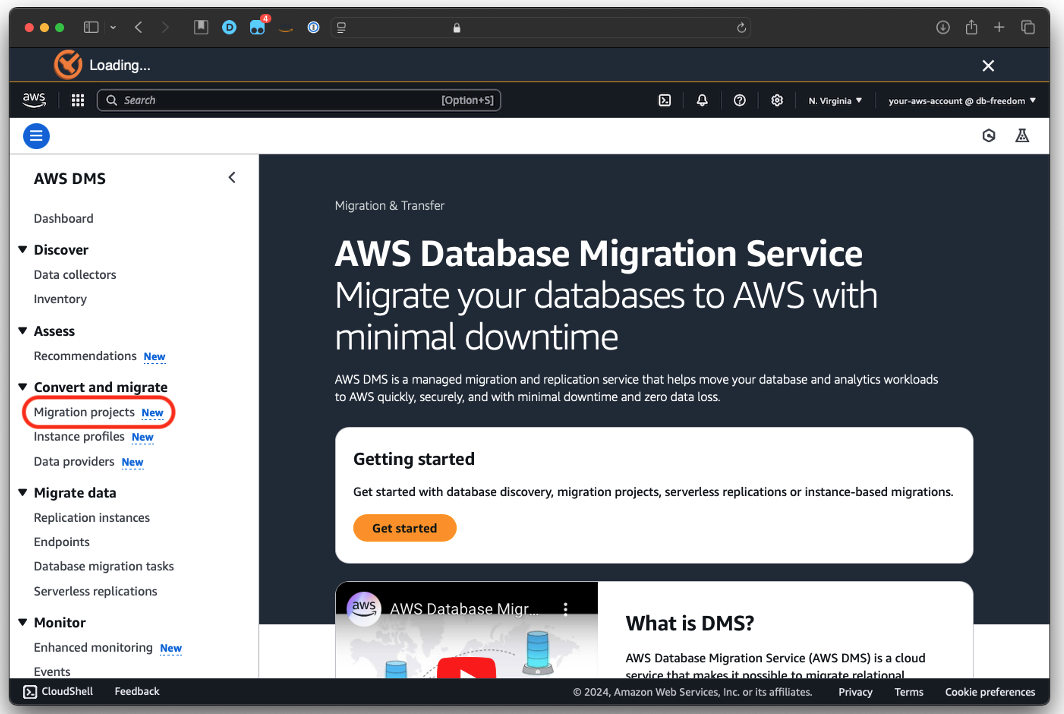Open the lab flask icon
The image size is (1064, 714).
pos(1022,136)
